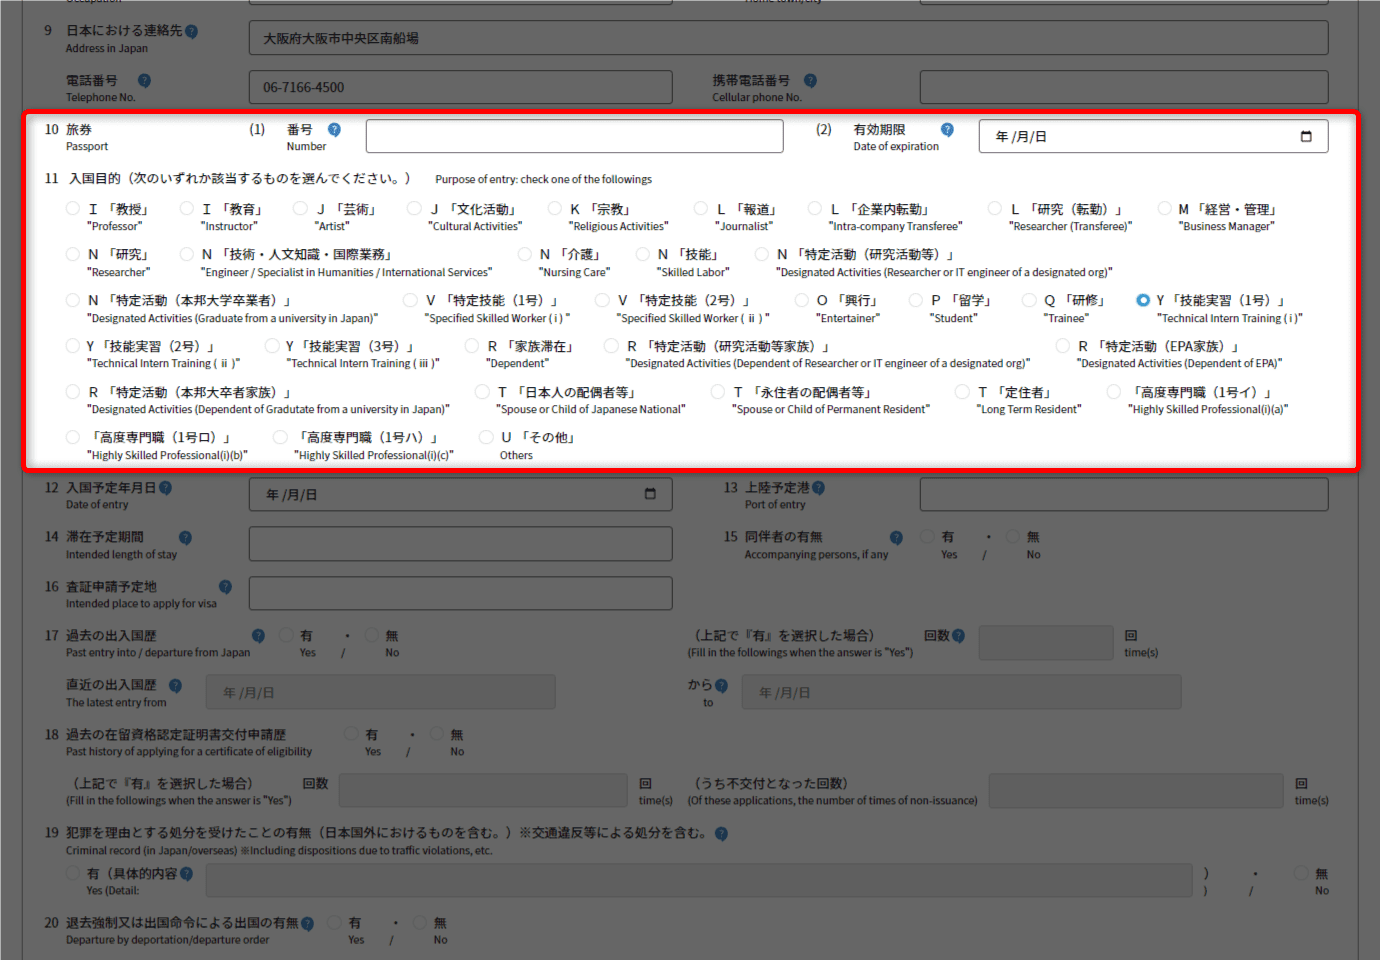Open calendar picker for Date of entry
The height and width of the screenshot is (960, 1380).
[650, 494]
